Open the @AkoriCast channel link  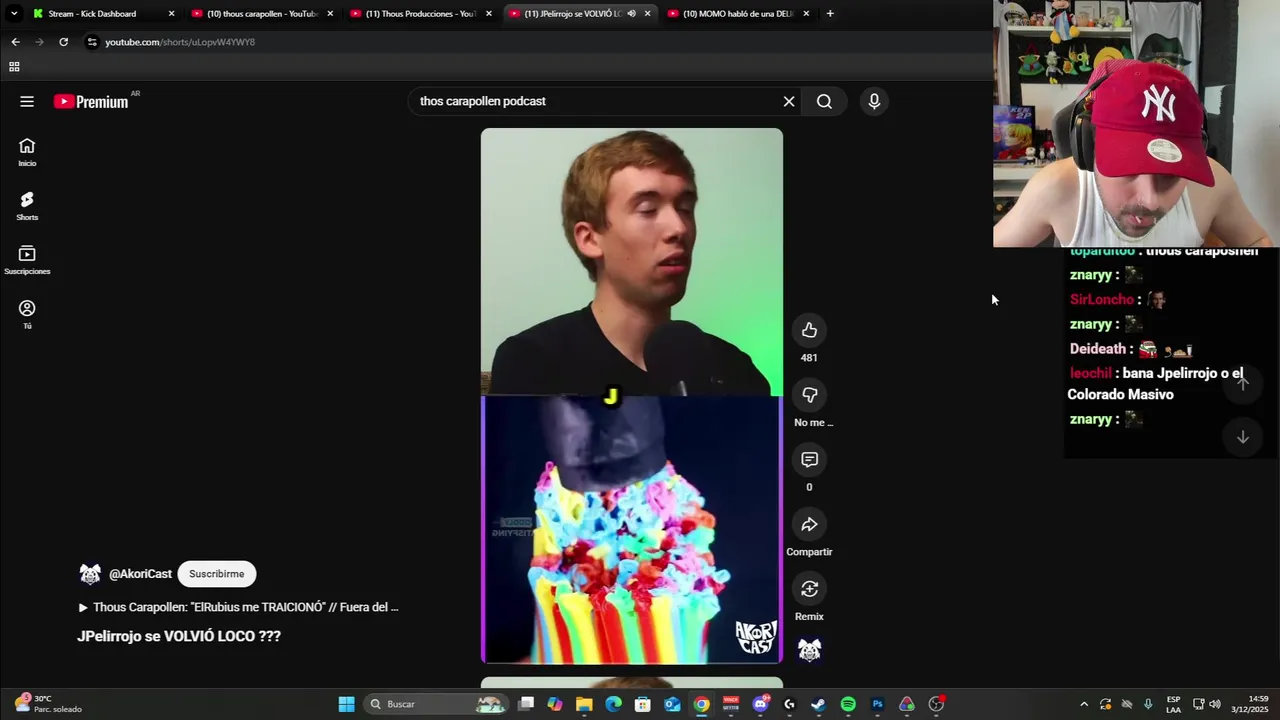click(x=140, y=574)
